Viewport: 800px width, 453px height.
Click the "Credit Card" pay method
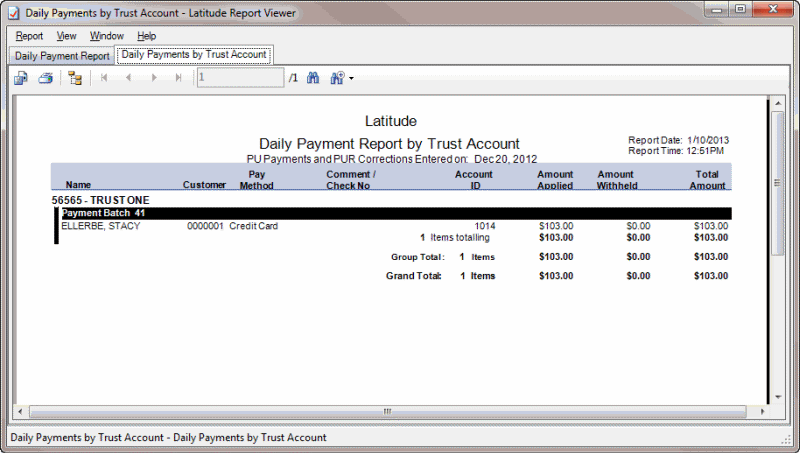[254, 226]
